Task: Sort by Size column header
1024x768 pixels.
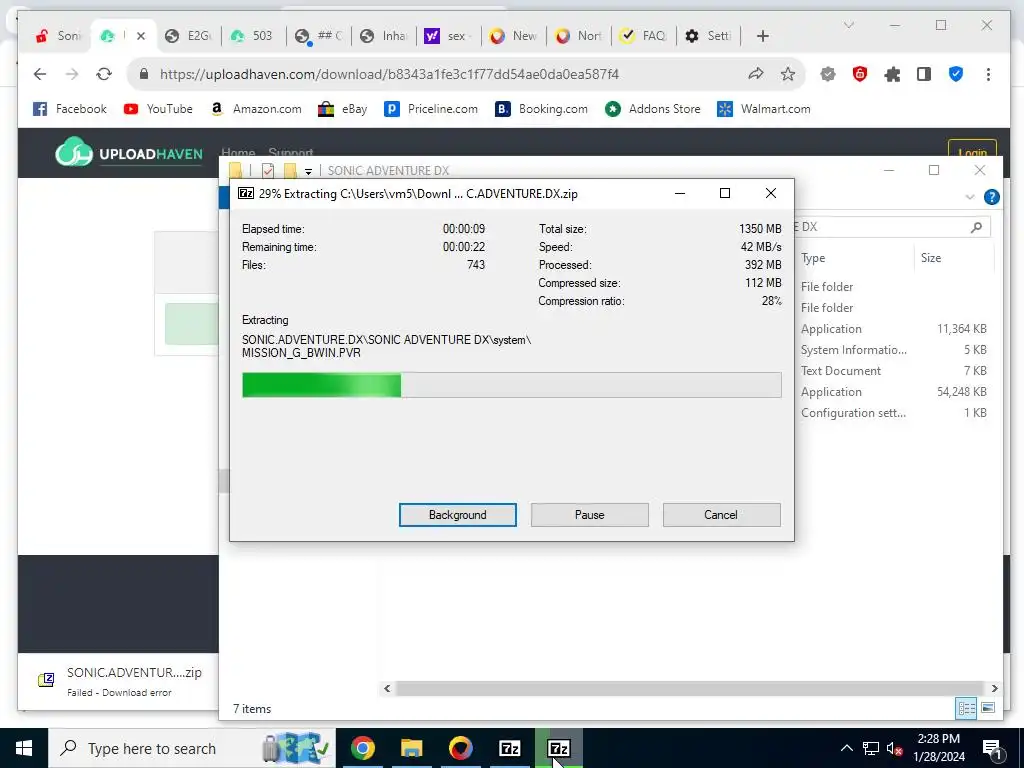Action: (x=953, y=258)
